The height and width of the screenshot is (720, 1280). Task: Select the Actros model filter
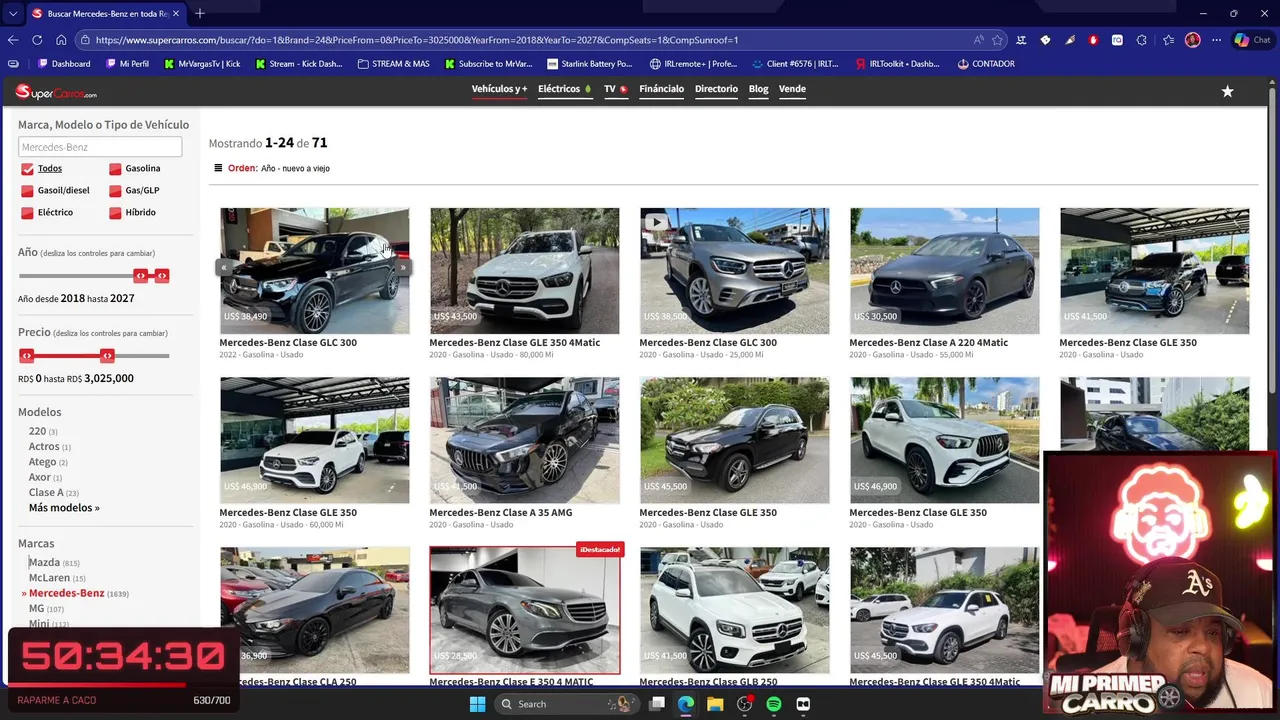click(44, 447)
